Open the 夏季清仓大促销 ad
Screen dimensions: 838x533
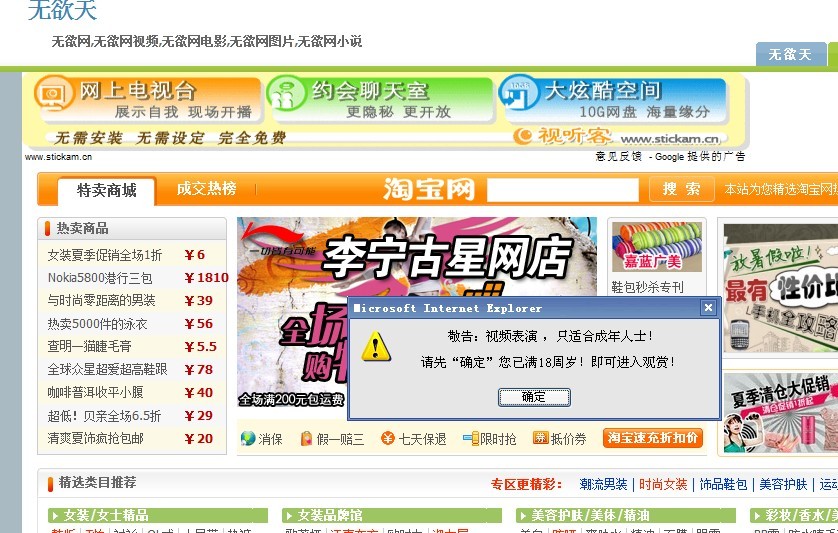pos(780,413)
